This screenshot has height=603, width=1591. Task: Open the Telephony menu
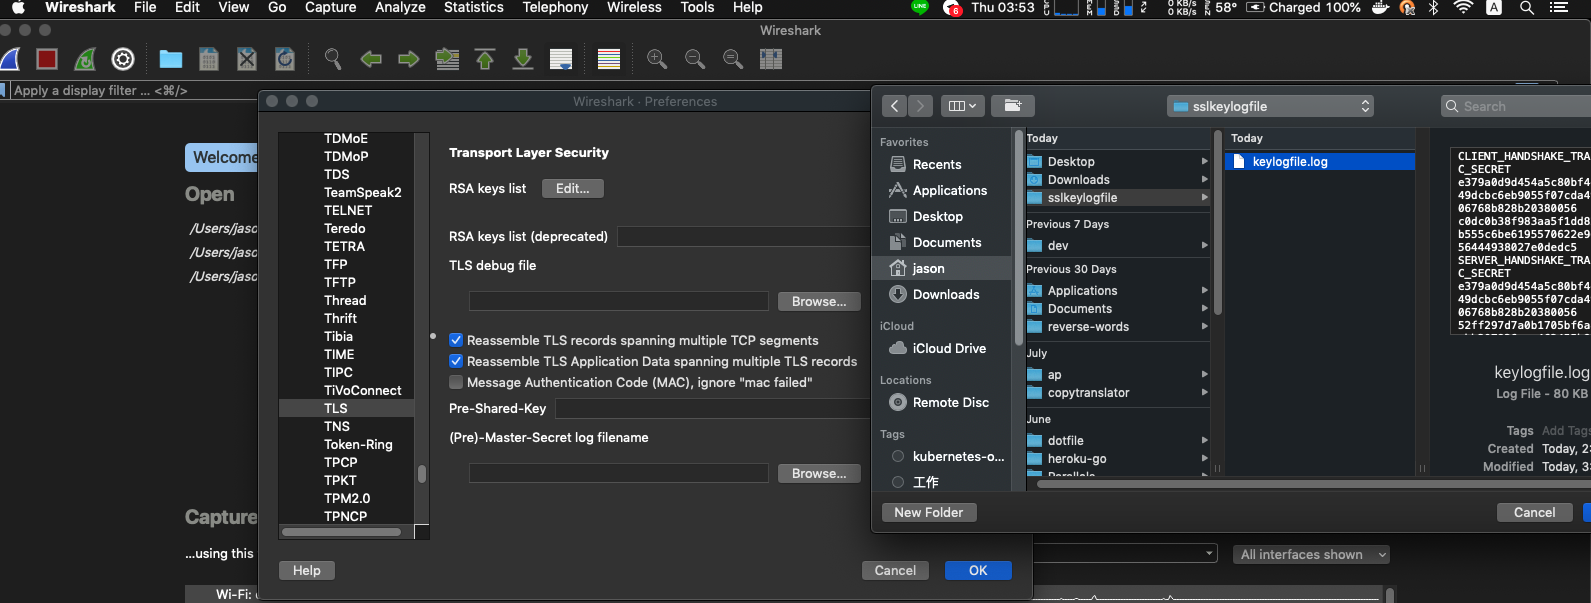[555, 8]
